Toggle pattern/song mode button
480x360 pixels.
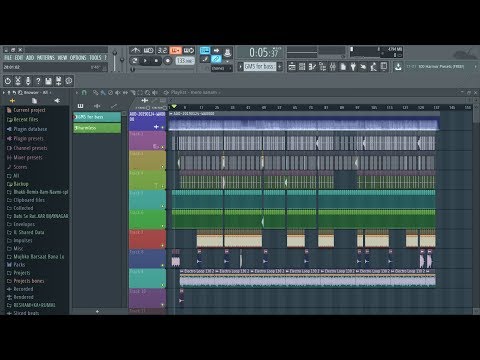pyautogui.click(x=135, y=61)
